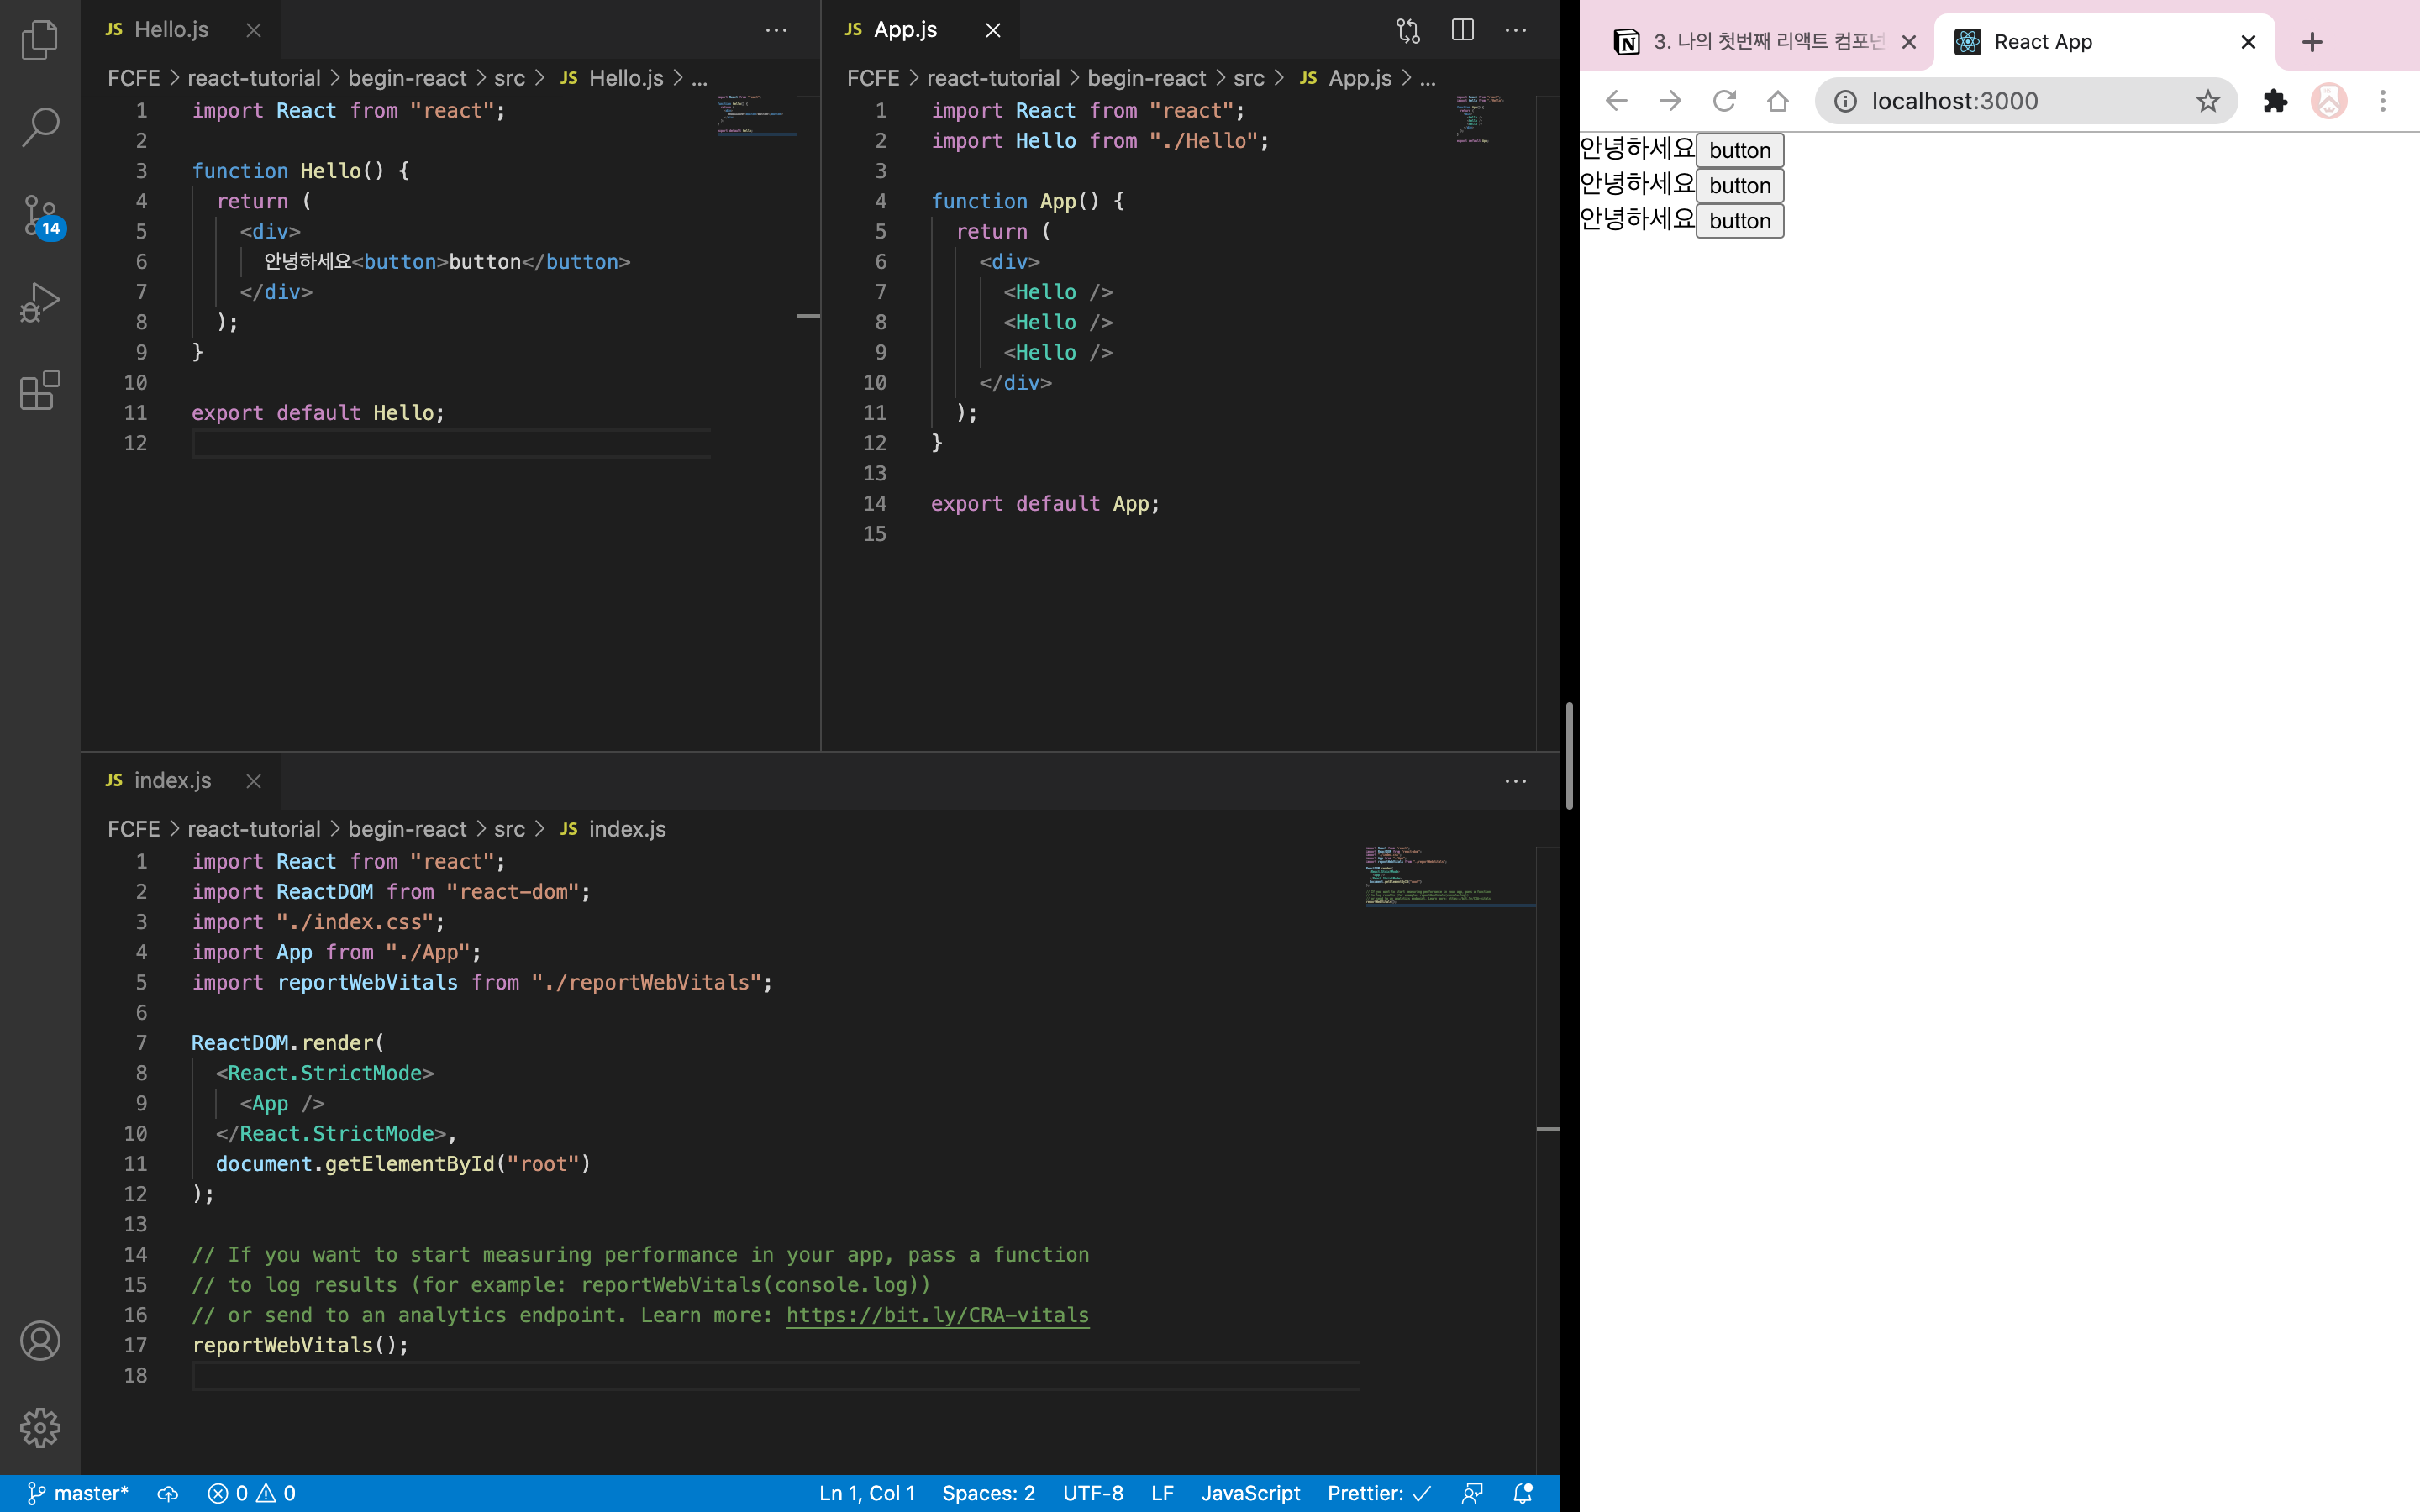Reload the localhost:3000 page
The height and width of the screenshot is (1512, 2420).
1724,101
